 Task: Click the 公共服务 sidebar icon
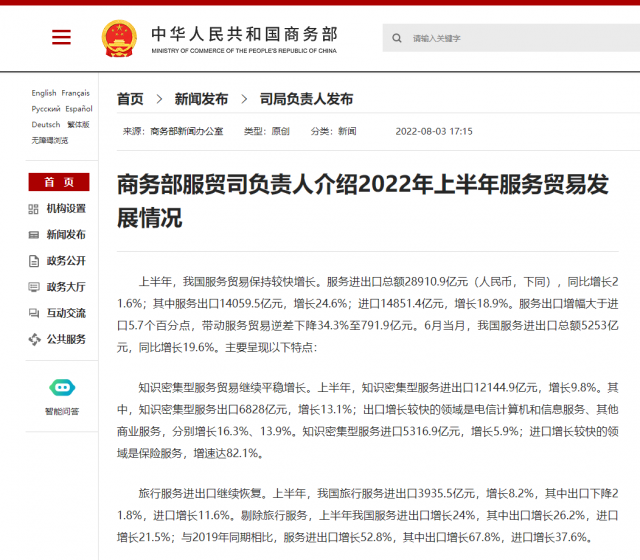pos(34,339)
